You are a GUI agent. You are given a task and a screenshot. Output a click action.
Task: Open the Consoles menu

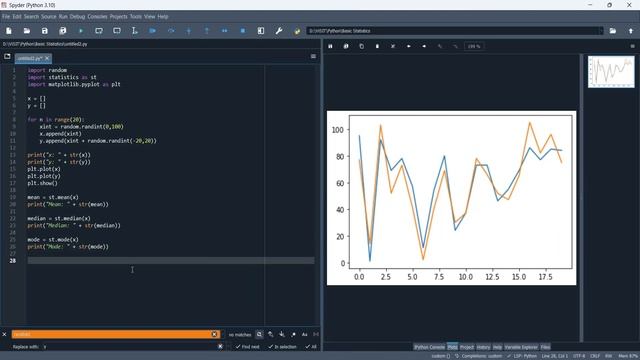tap(97, 17)
